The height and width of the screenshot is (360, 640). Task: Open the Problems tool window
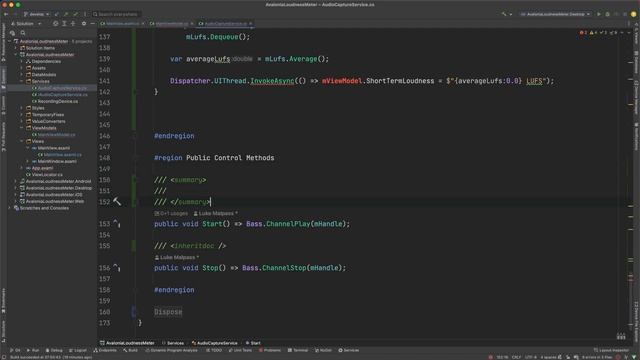tap(270, 350)
